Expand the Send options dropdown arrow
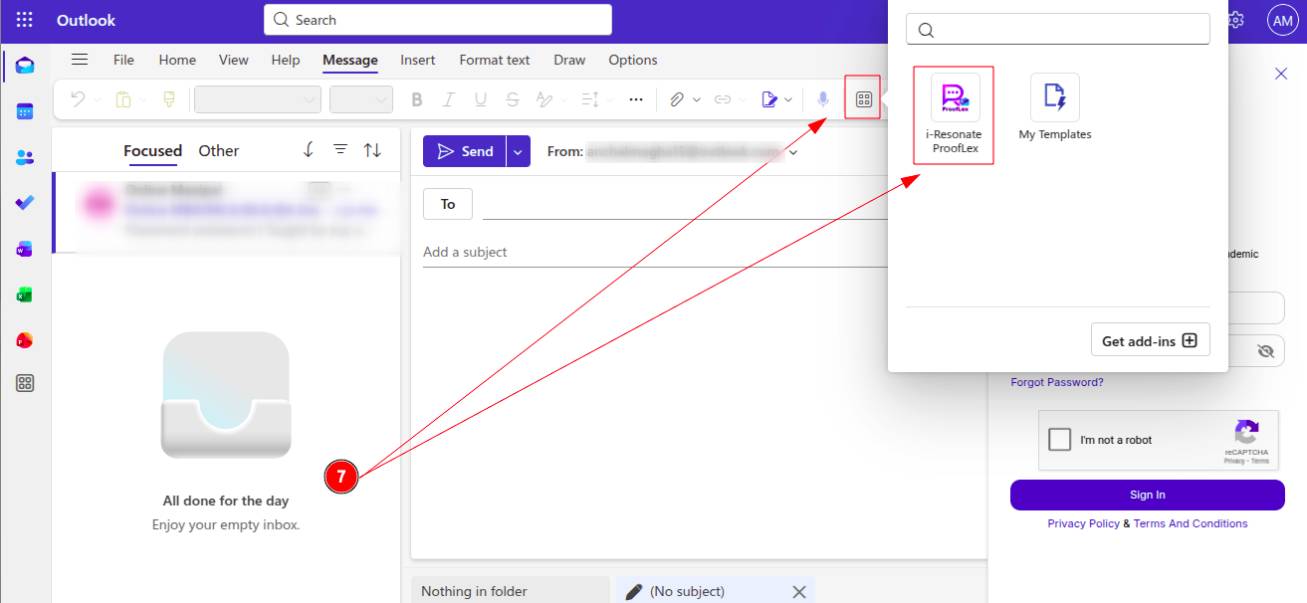 pos(518,152)
